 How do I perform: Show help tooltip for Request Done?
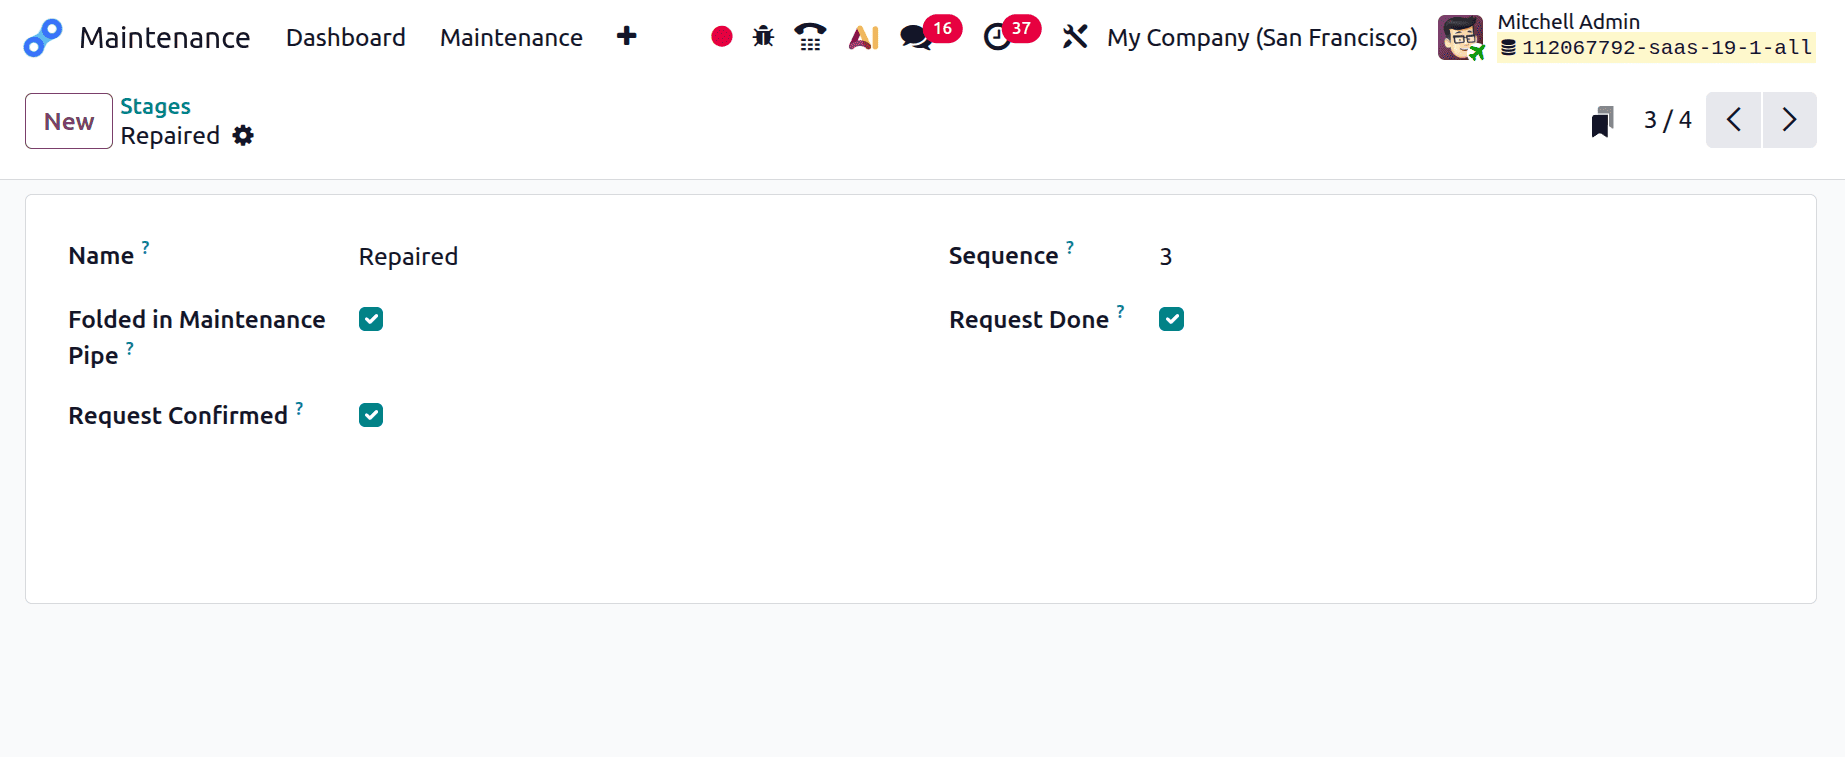(1121, 311)
